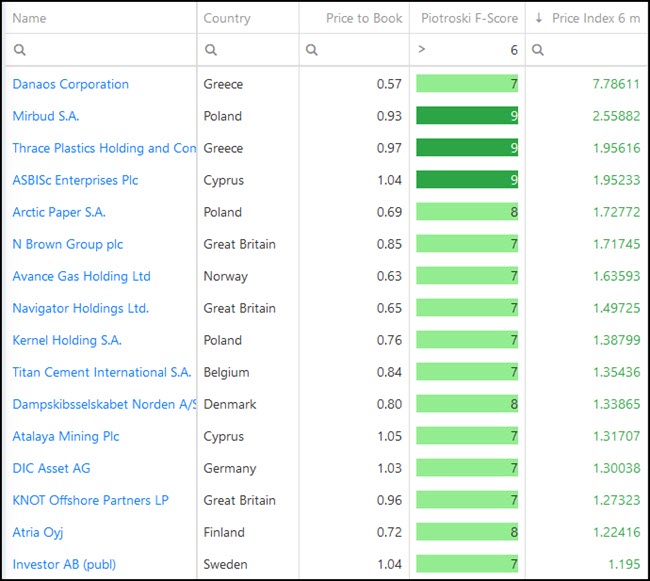The width and height of the screenshot is (650, 581).
Task: Open Titan Cement International S.A. link
Action: click(102, 372)
